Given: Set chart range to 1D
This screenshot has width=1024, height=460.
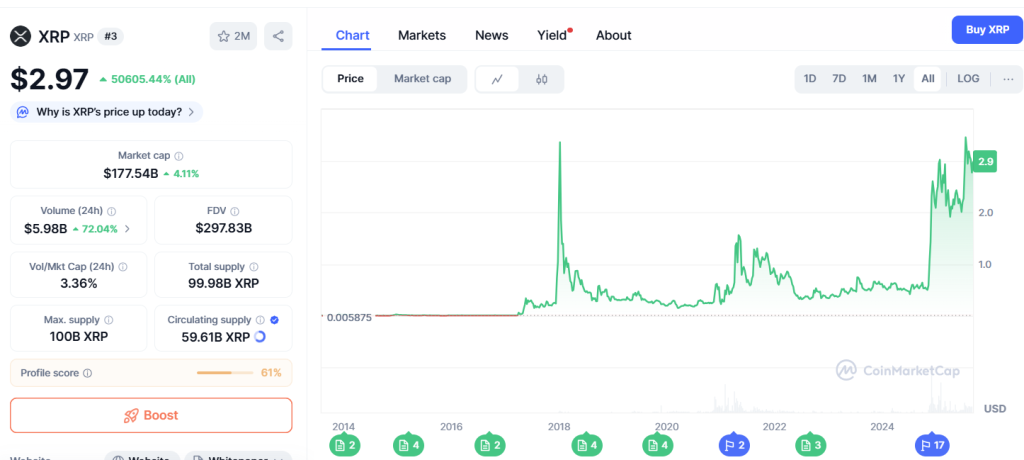Looking at the screenshot, I should pos(810,79).
